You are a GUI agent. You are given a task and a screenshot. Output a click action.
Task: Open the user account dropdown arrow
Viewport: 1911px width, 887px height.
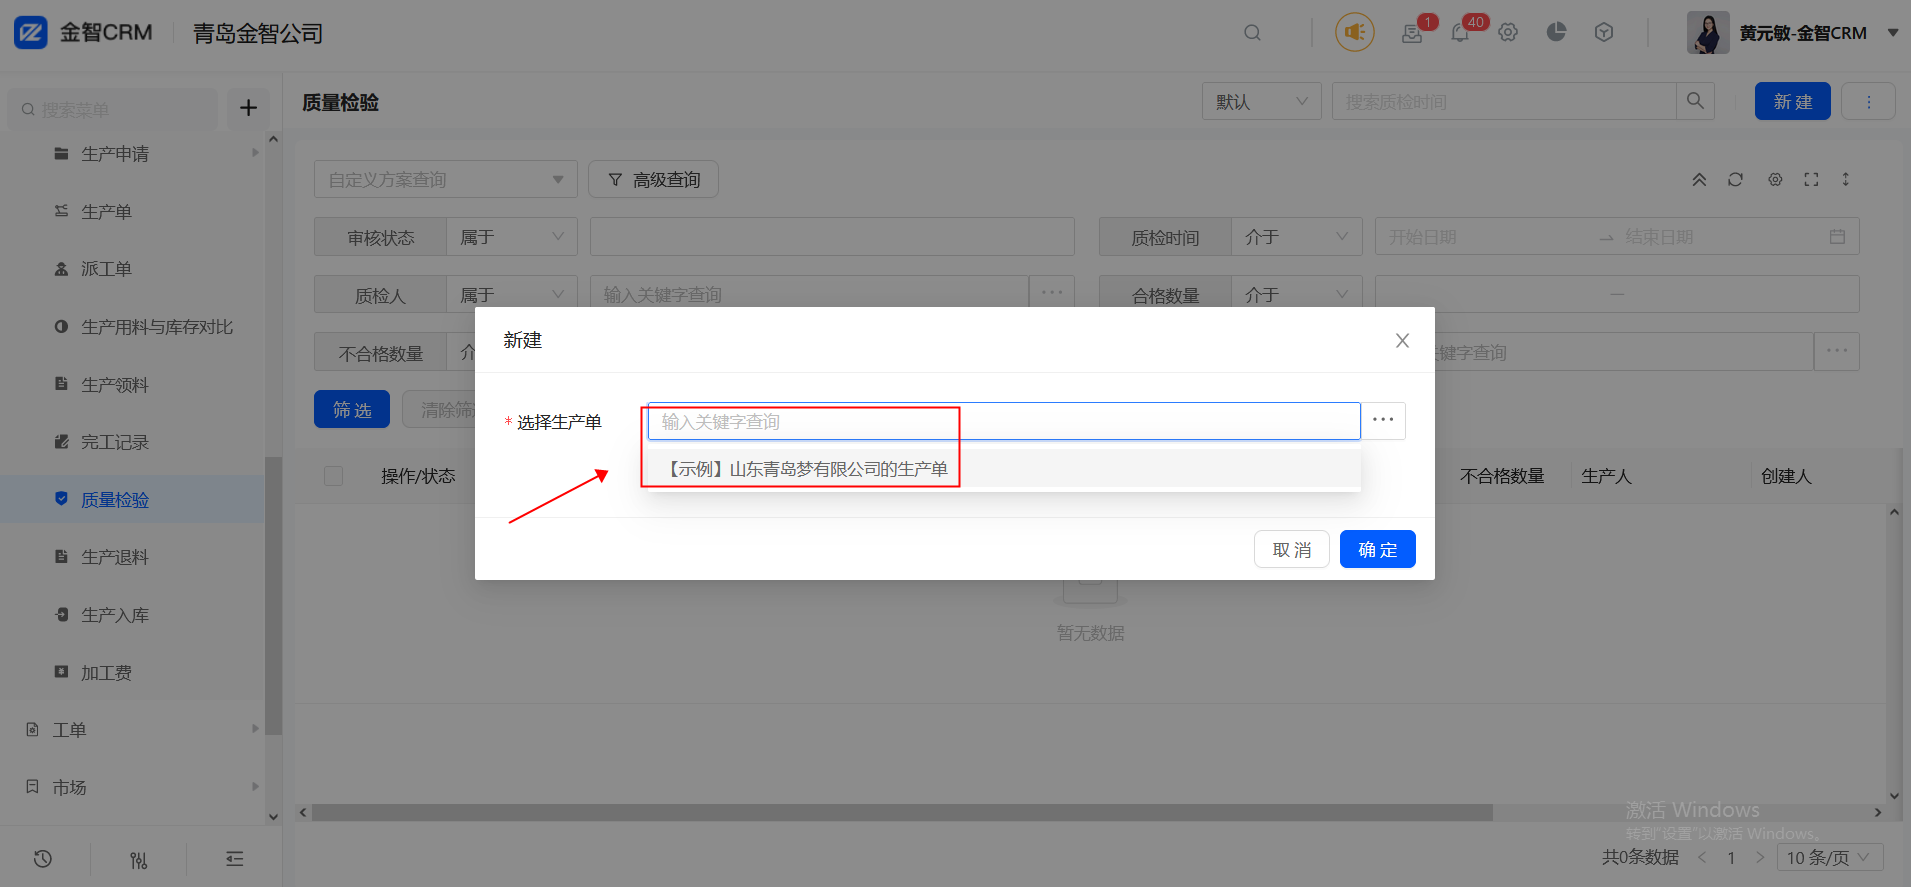1892,33
